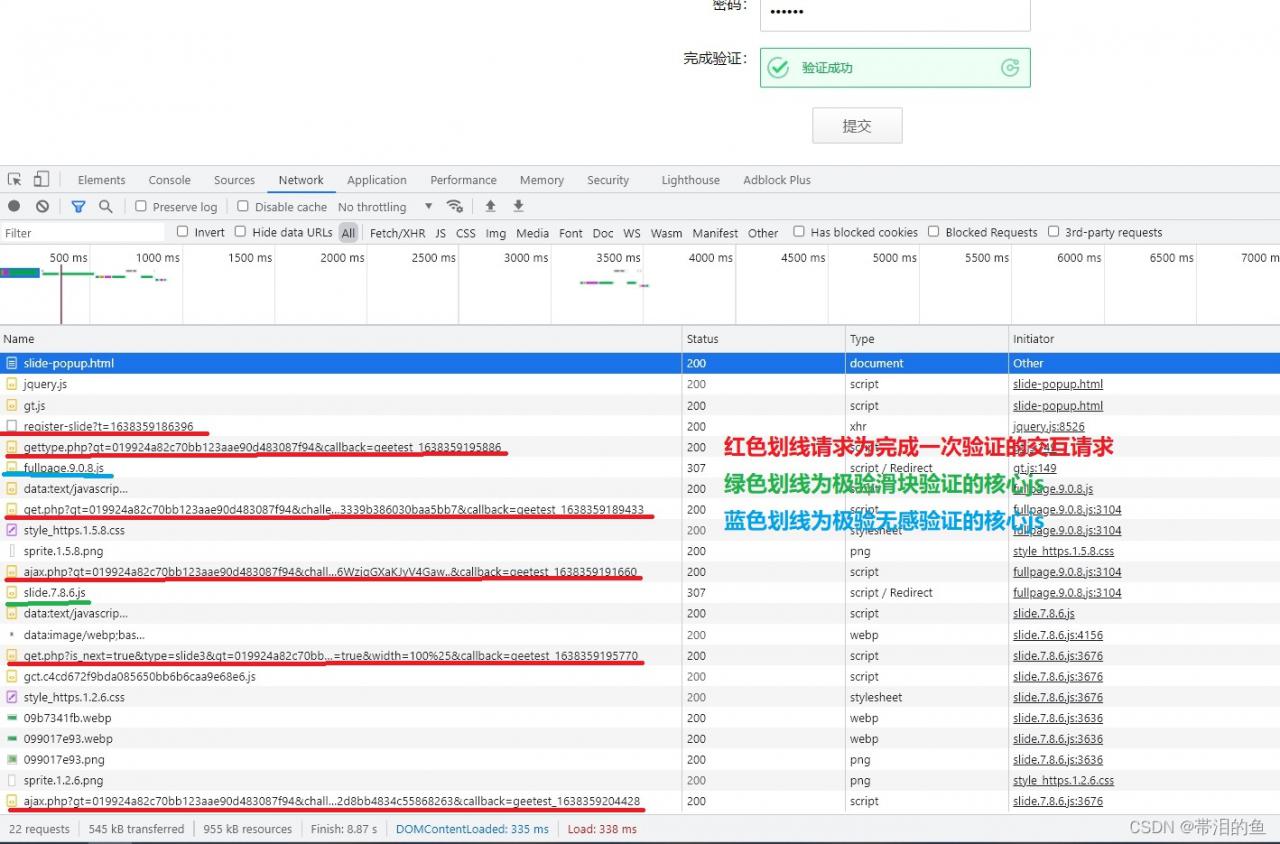Select the fullpage.9.0.8.js request row
The height and width of the screenshot is (844, 1280).
pyautogui.click(x=640, y=468)
